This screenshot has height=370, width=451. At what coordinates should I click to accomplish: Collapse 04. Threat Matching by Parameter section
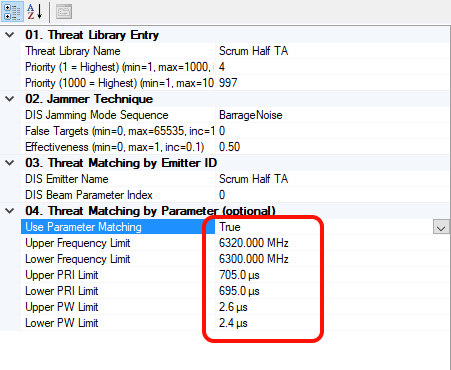(10, 211)
